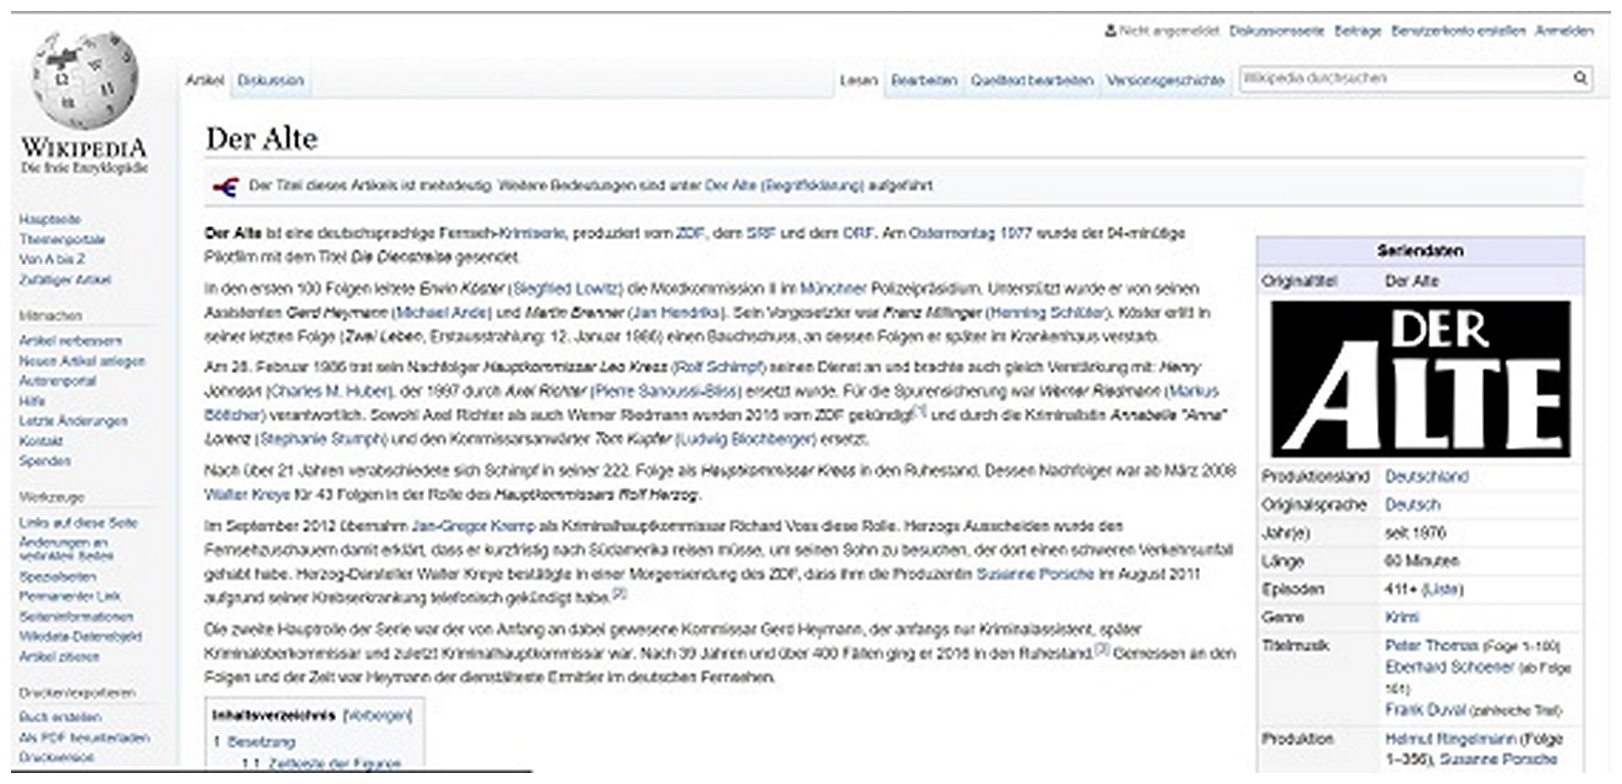This screenshot has width=1622, height=784.
Task: Open the Michael Ande link
Action: (x=442, y=313)
